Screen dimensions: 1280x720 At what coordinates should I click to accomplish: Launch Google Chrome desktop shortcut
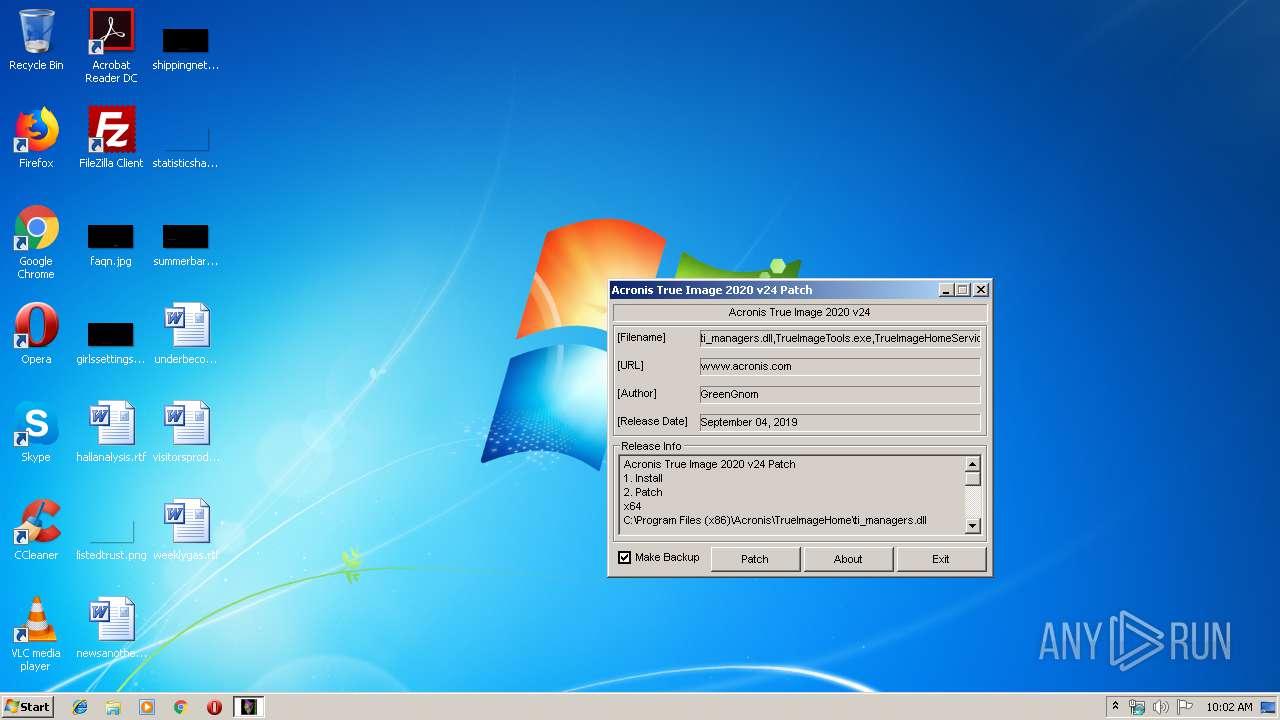(x=36, y=242)
